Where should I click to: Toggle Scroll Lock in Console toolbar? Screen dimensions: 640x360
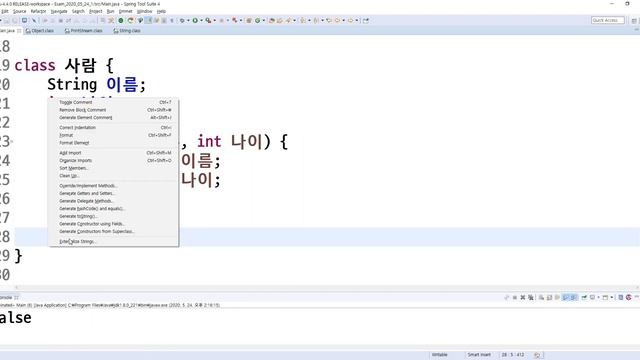click(549, 298)
